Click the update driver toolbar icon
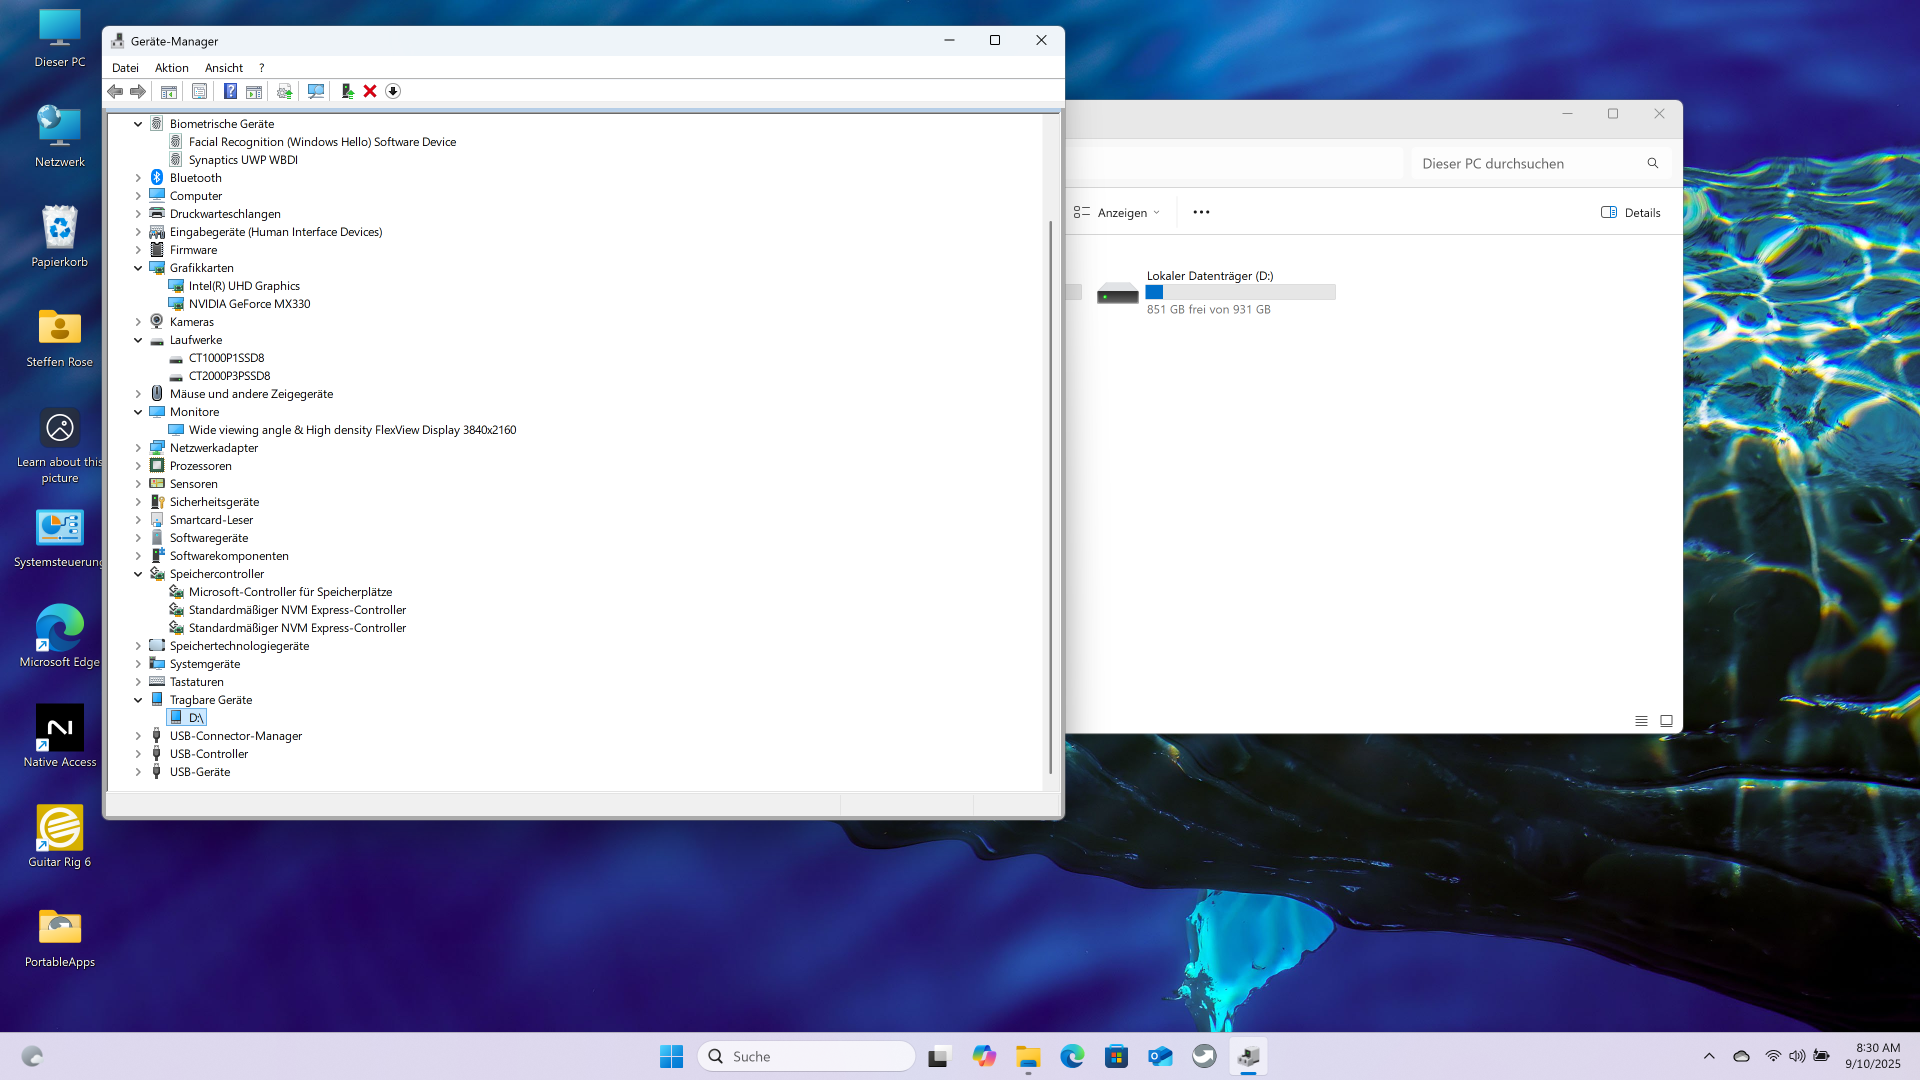 284,91
